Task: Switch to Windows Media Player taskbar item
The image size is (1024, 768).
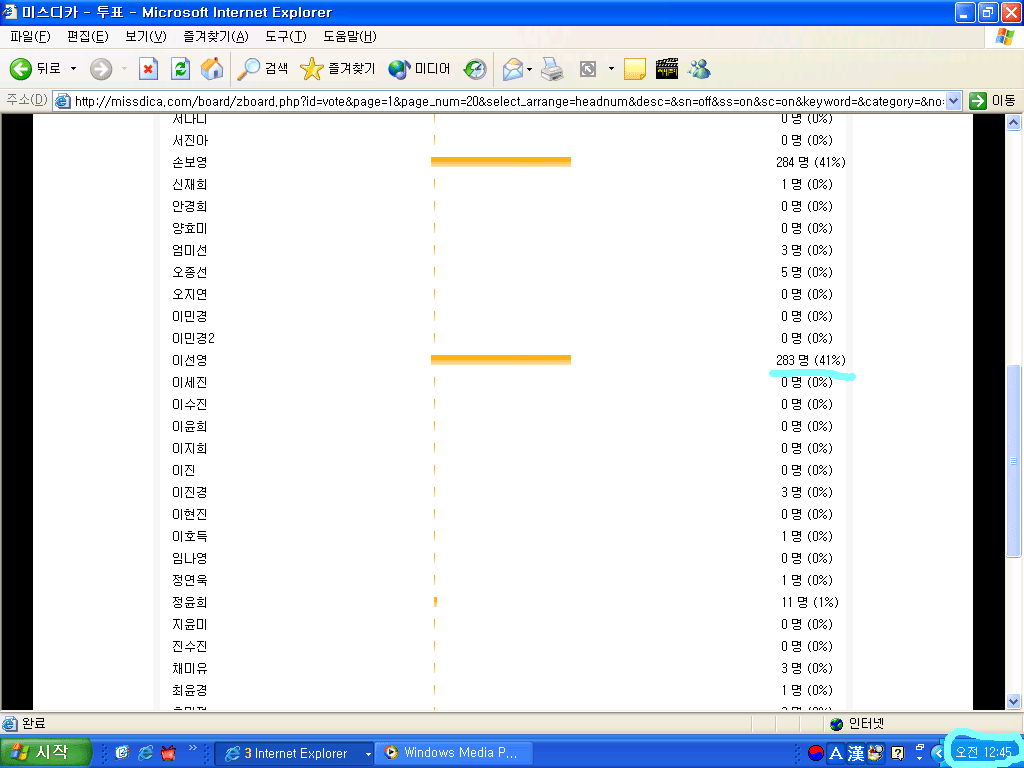Action: coord(455,753)
